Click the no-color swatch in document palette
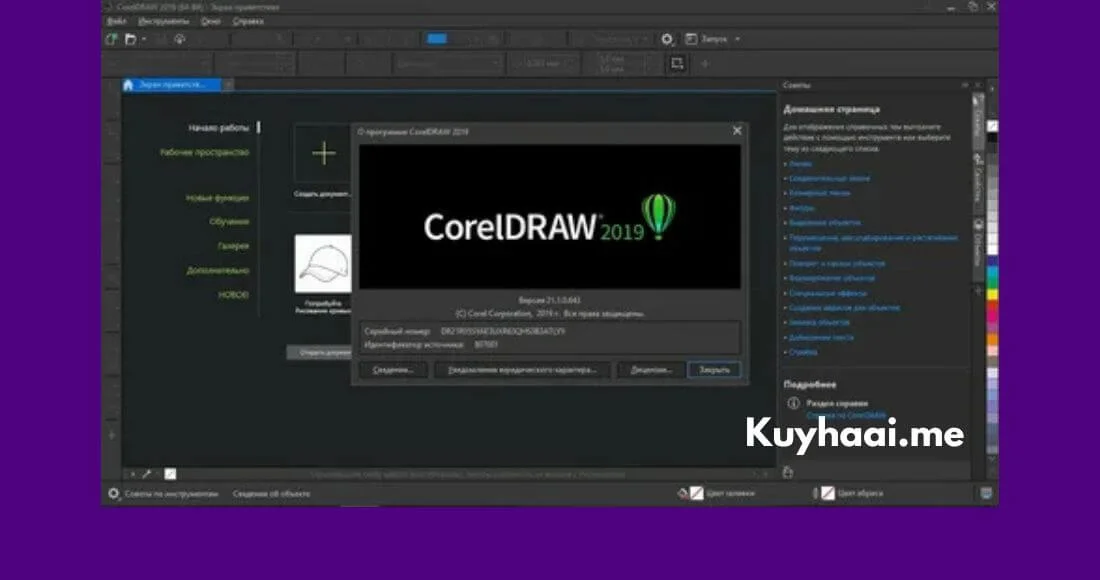This screenshot has width=1100, height=580. tap(170, 474)
